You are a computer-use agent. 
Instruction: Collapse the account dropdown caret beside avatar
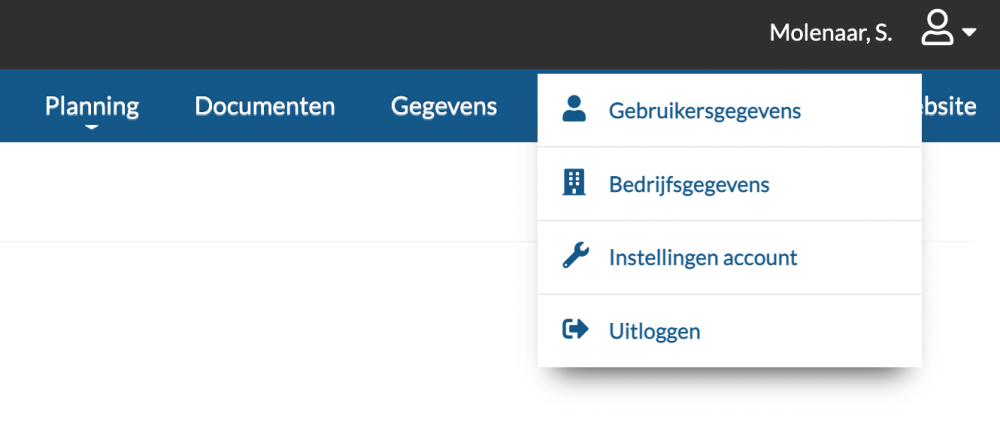[969, 31]
